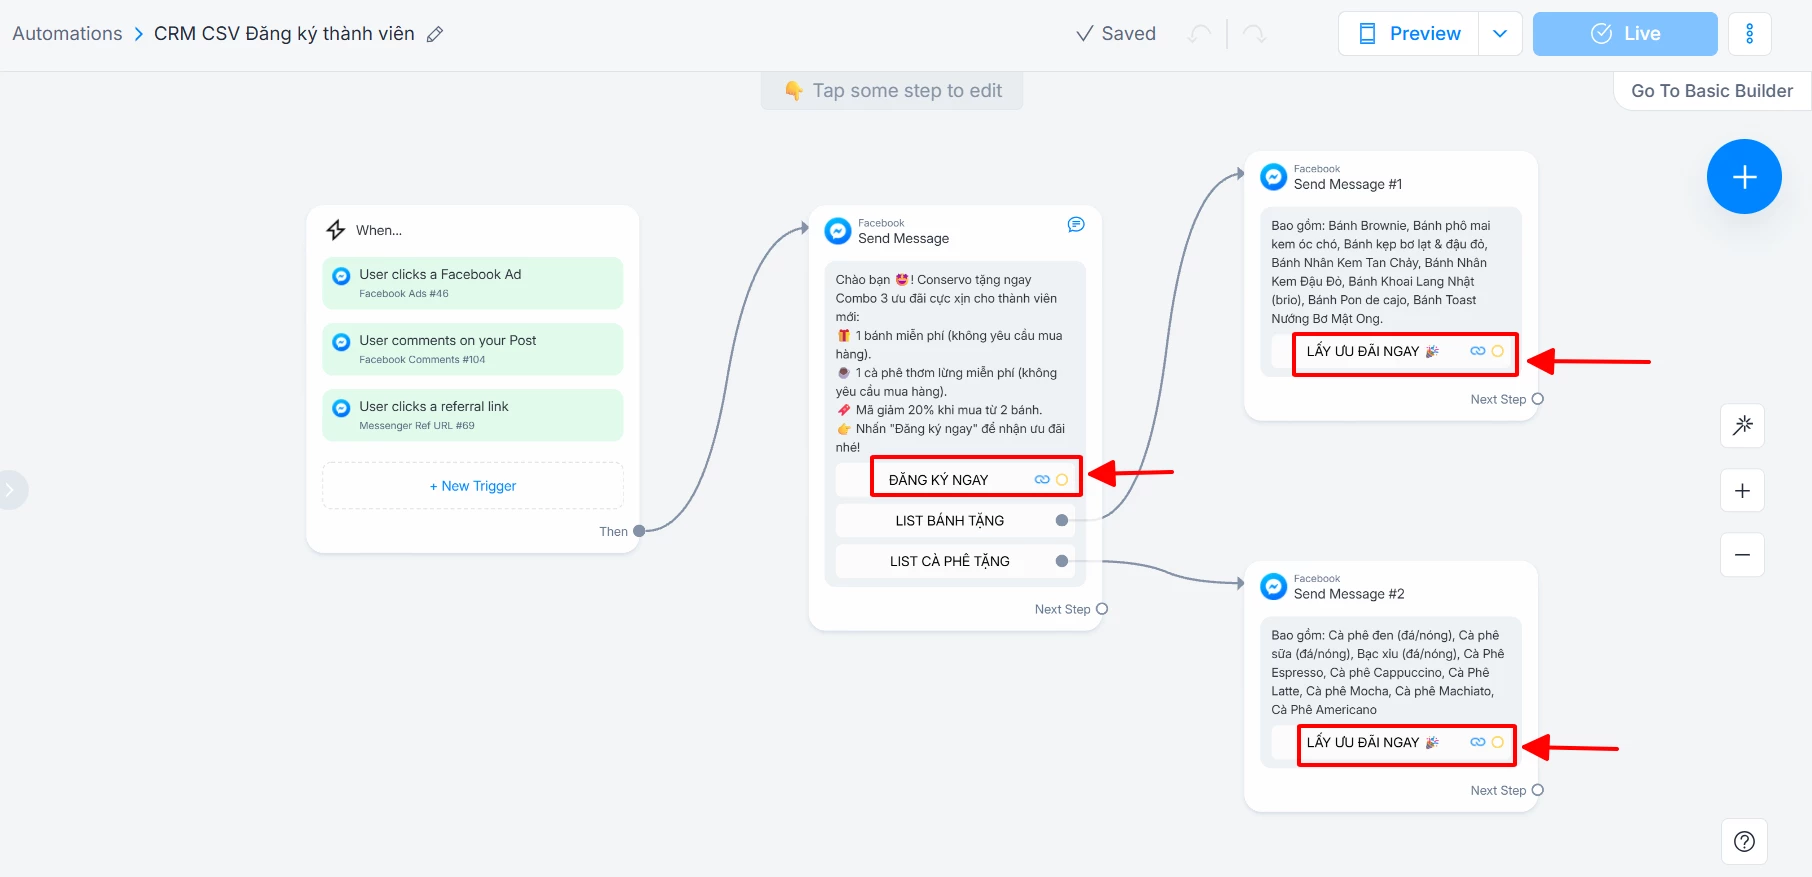Click message text starting 'Chào bạn'
The height and width of the screenshot is (877, 1812).
[951, 363]
